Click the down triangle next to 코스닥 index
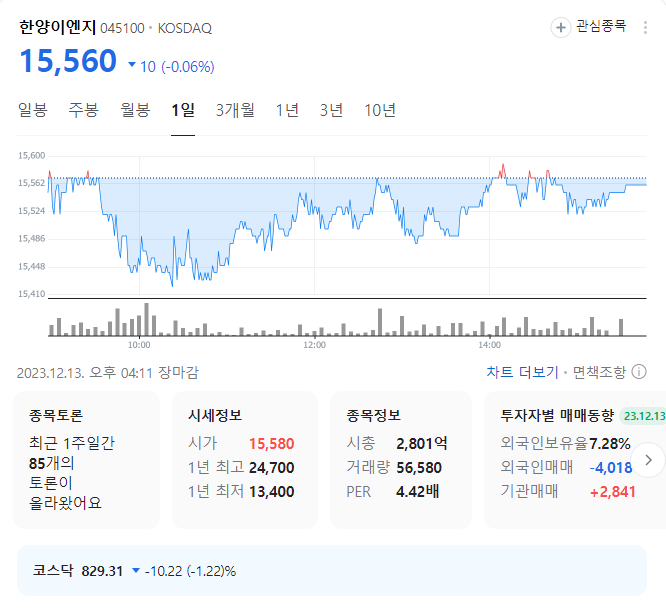 pyautogui.click(x=136, y=570)
